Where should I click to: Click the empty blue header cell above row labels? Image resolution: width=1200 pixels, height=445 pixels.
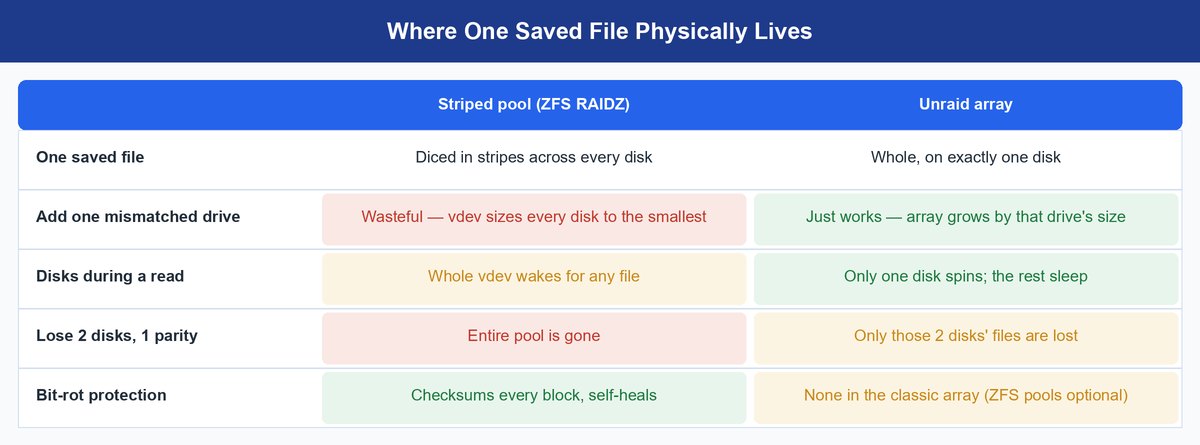tap(169, 104)
